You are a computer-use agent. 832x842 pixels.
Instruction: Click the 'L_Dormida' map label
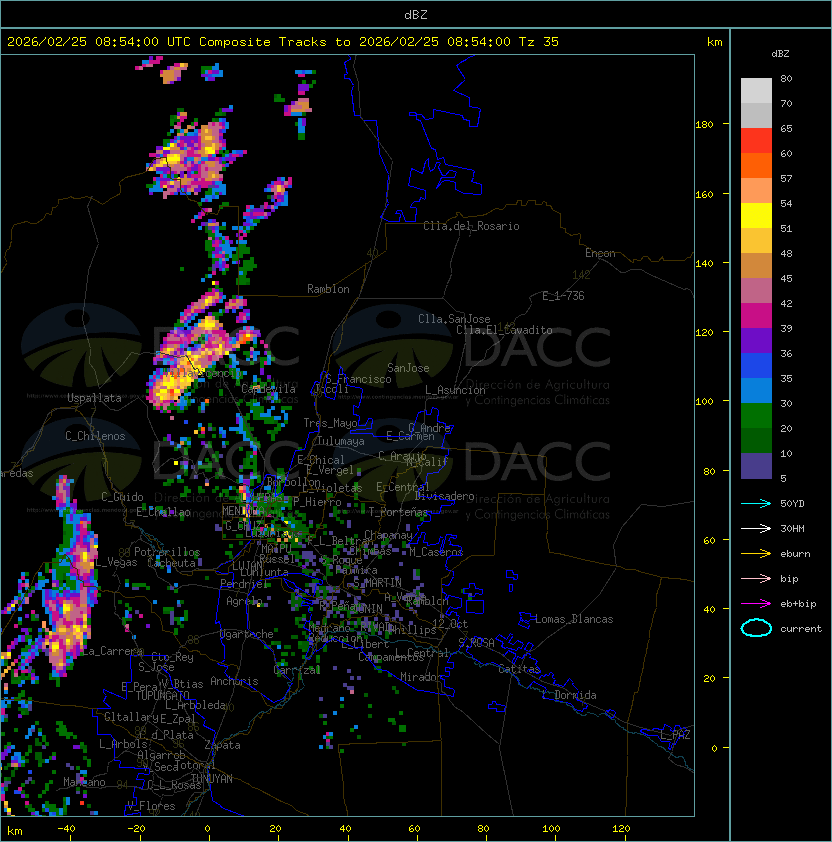[569, 695]
